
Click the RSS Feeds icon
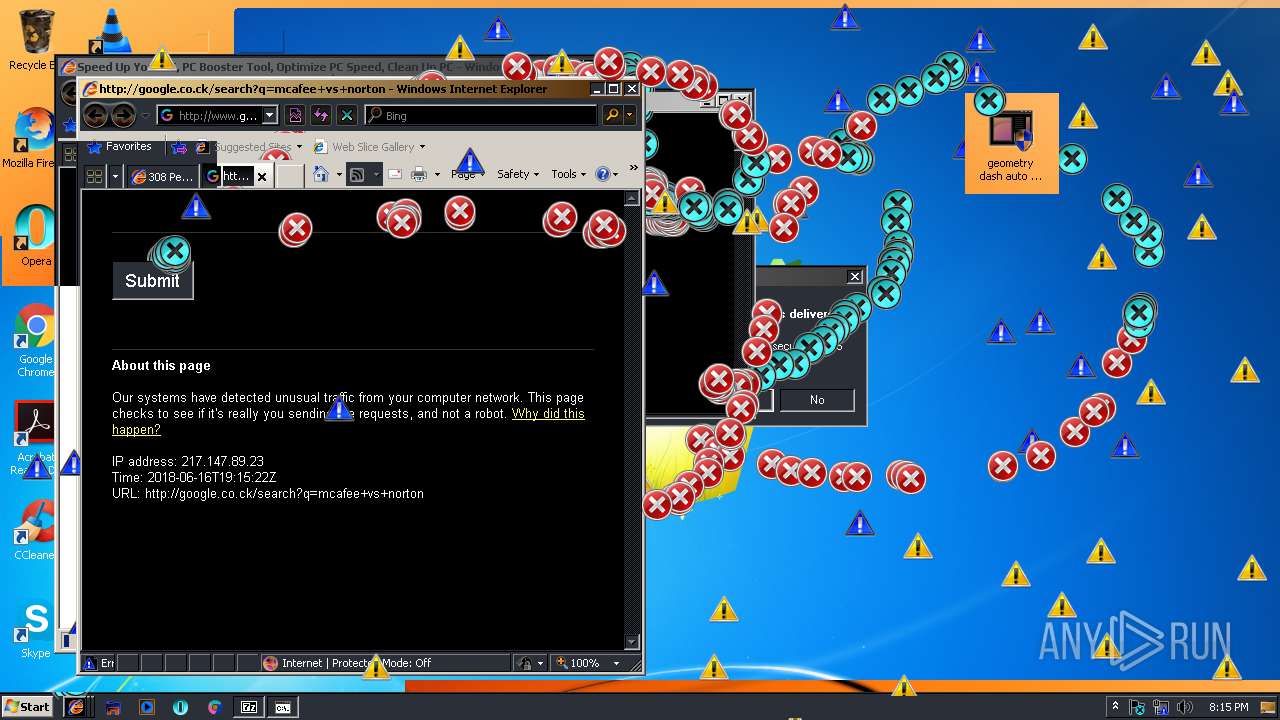point(355,174)
